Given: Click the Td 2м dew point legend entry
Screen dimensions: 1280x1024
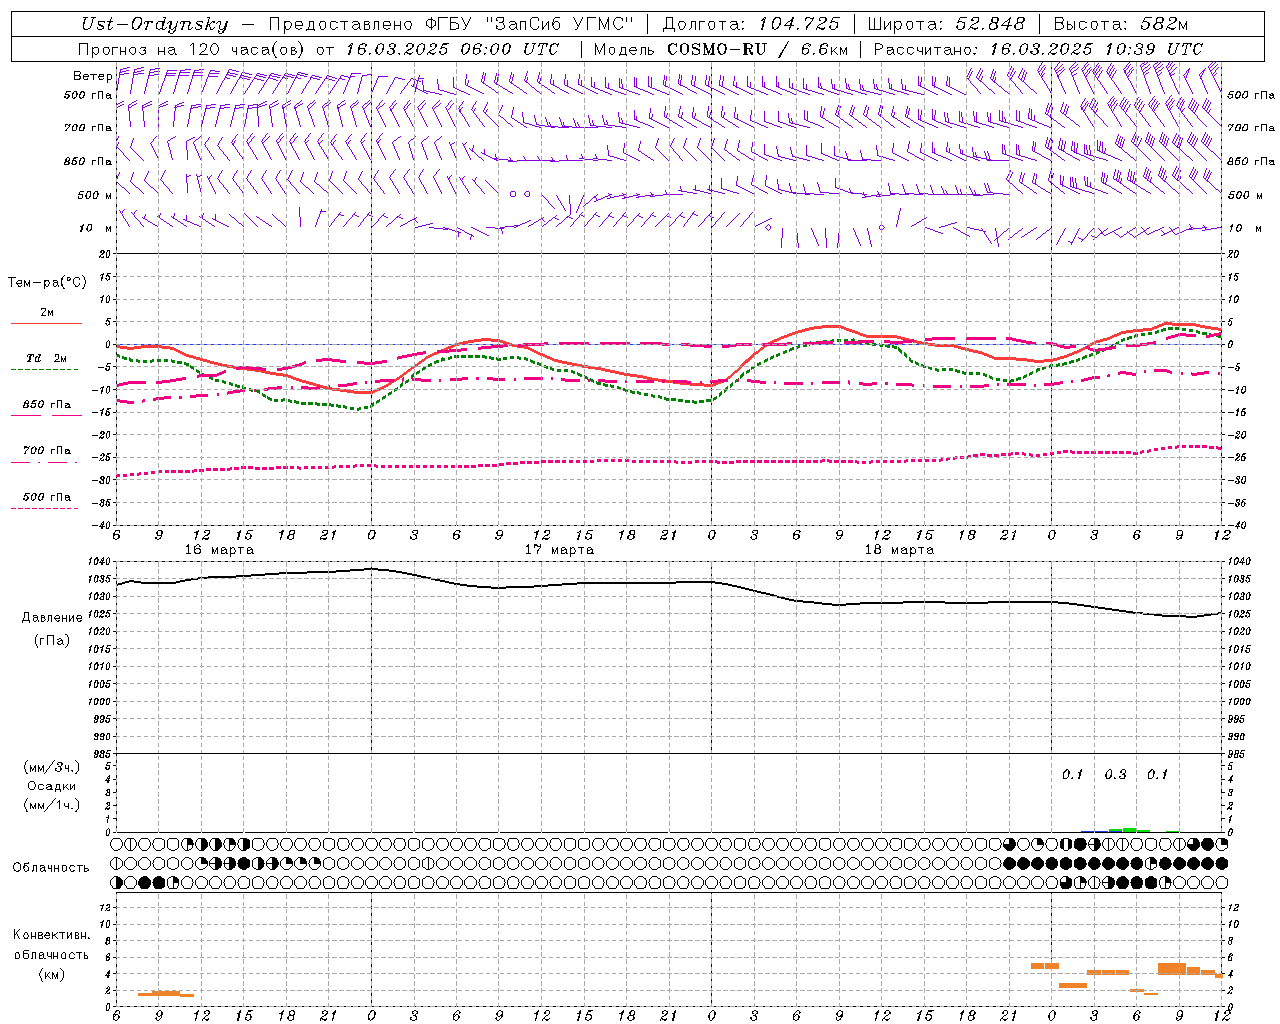Looking at the screenshot, I should 46,358.
